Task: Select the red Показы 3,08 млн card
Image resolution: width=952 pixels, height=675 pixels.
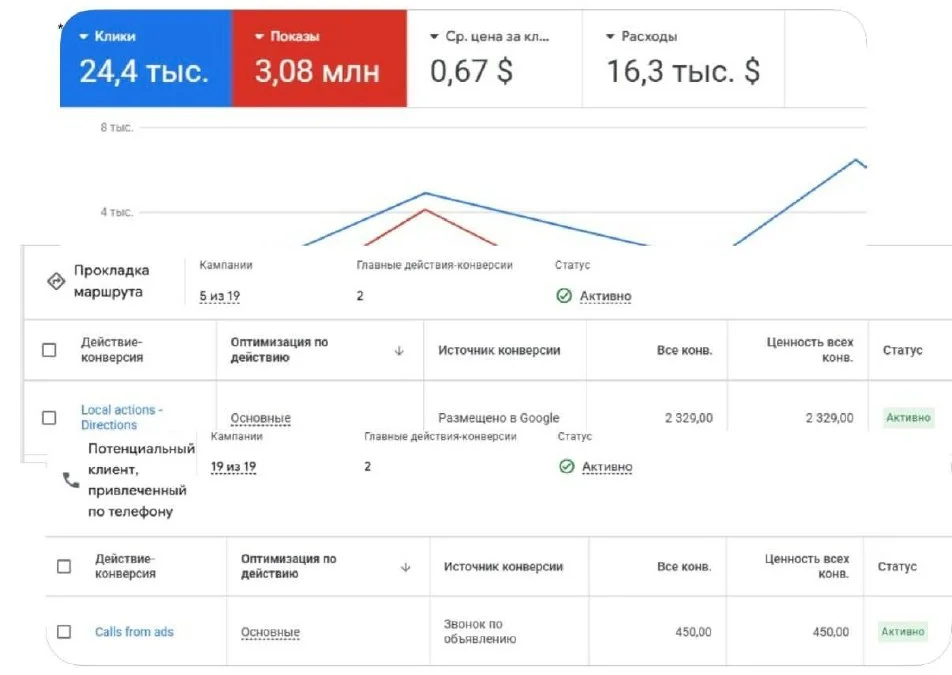Action: pyautogui.click(x=319, y=58)
